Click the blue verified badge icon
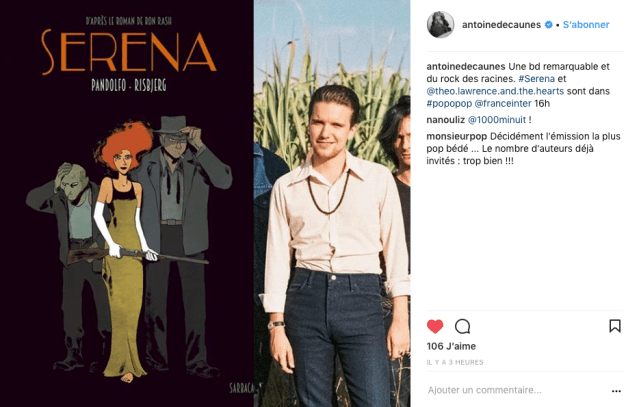 tap(549, 25)
